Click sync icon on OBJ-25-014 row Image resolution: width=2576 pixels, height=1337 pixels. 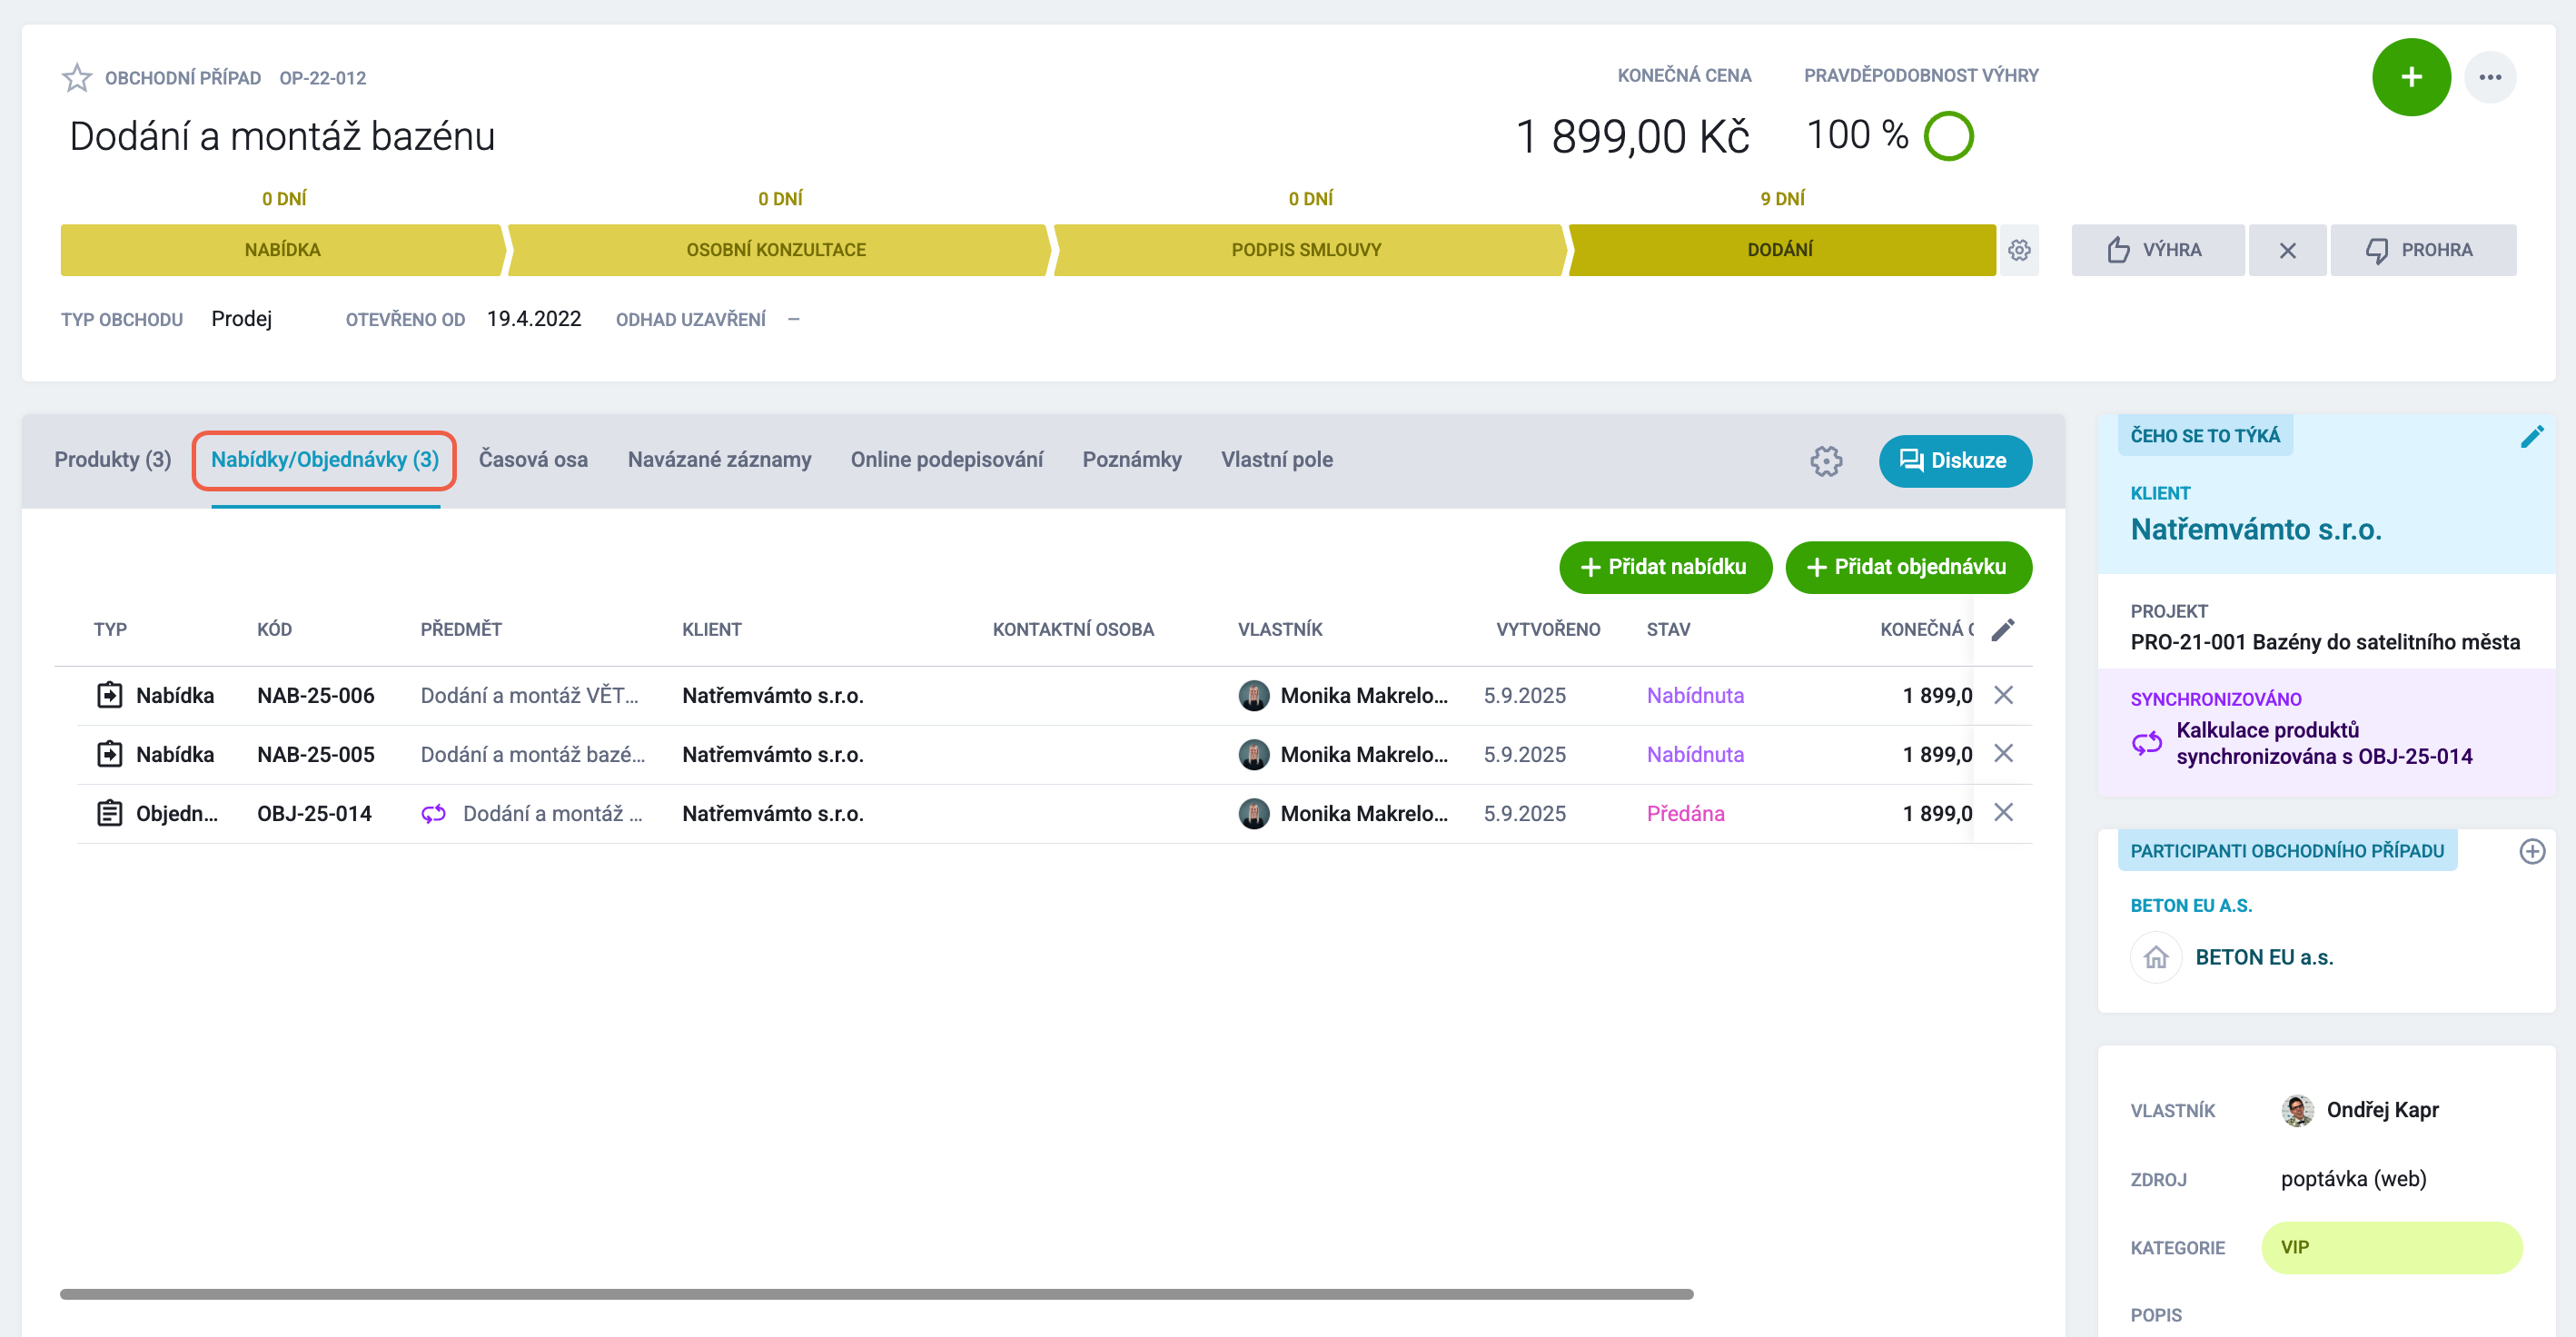433,813
